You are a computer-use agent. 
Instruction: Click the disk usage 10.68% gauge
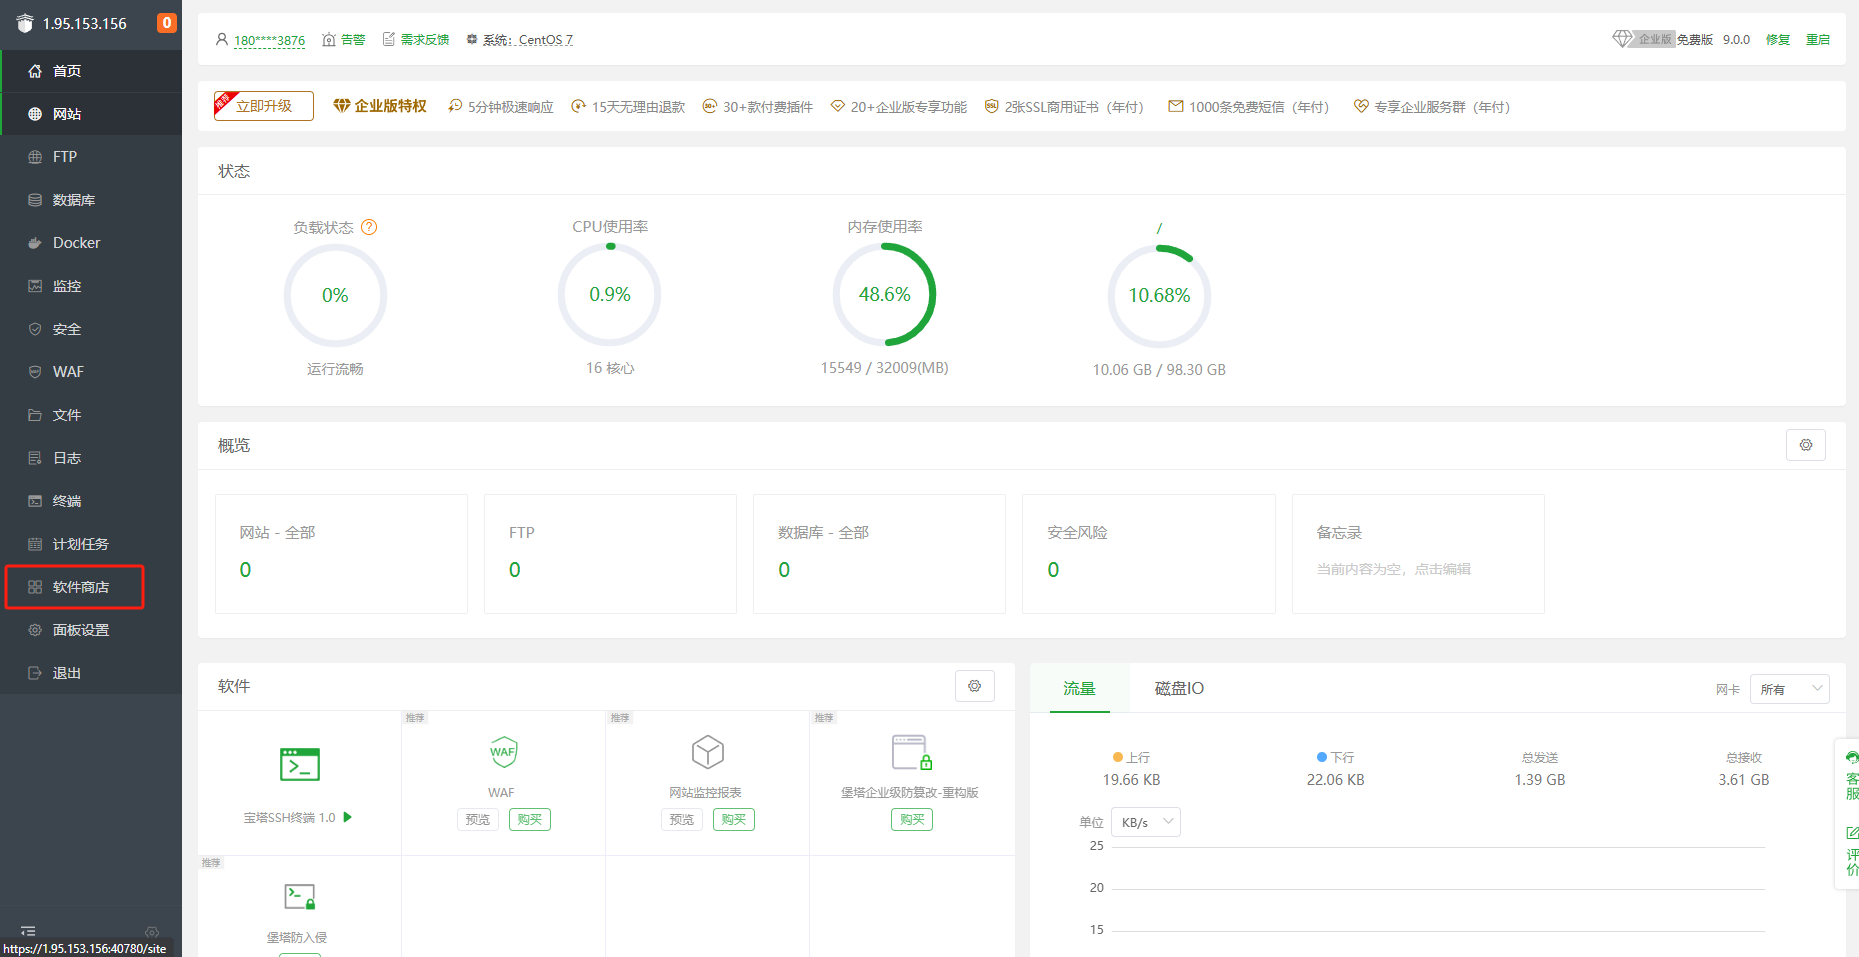(x=1159, y=296)
